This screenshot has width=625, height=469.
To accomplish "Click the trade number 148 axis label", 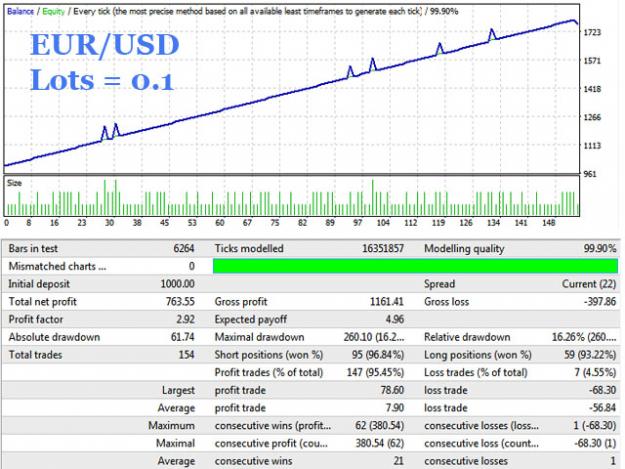I will [548, 223].
